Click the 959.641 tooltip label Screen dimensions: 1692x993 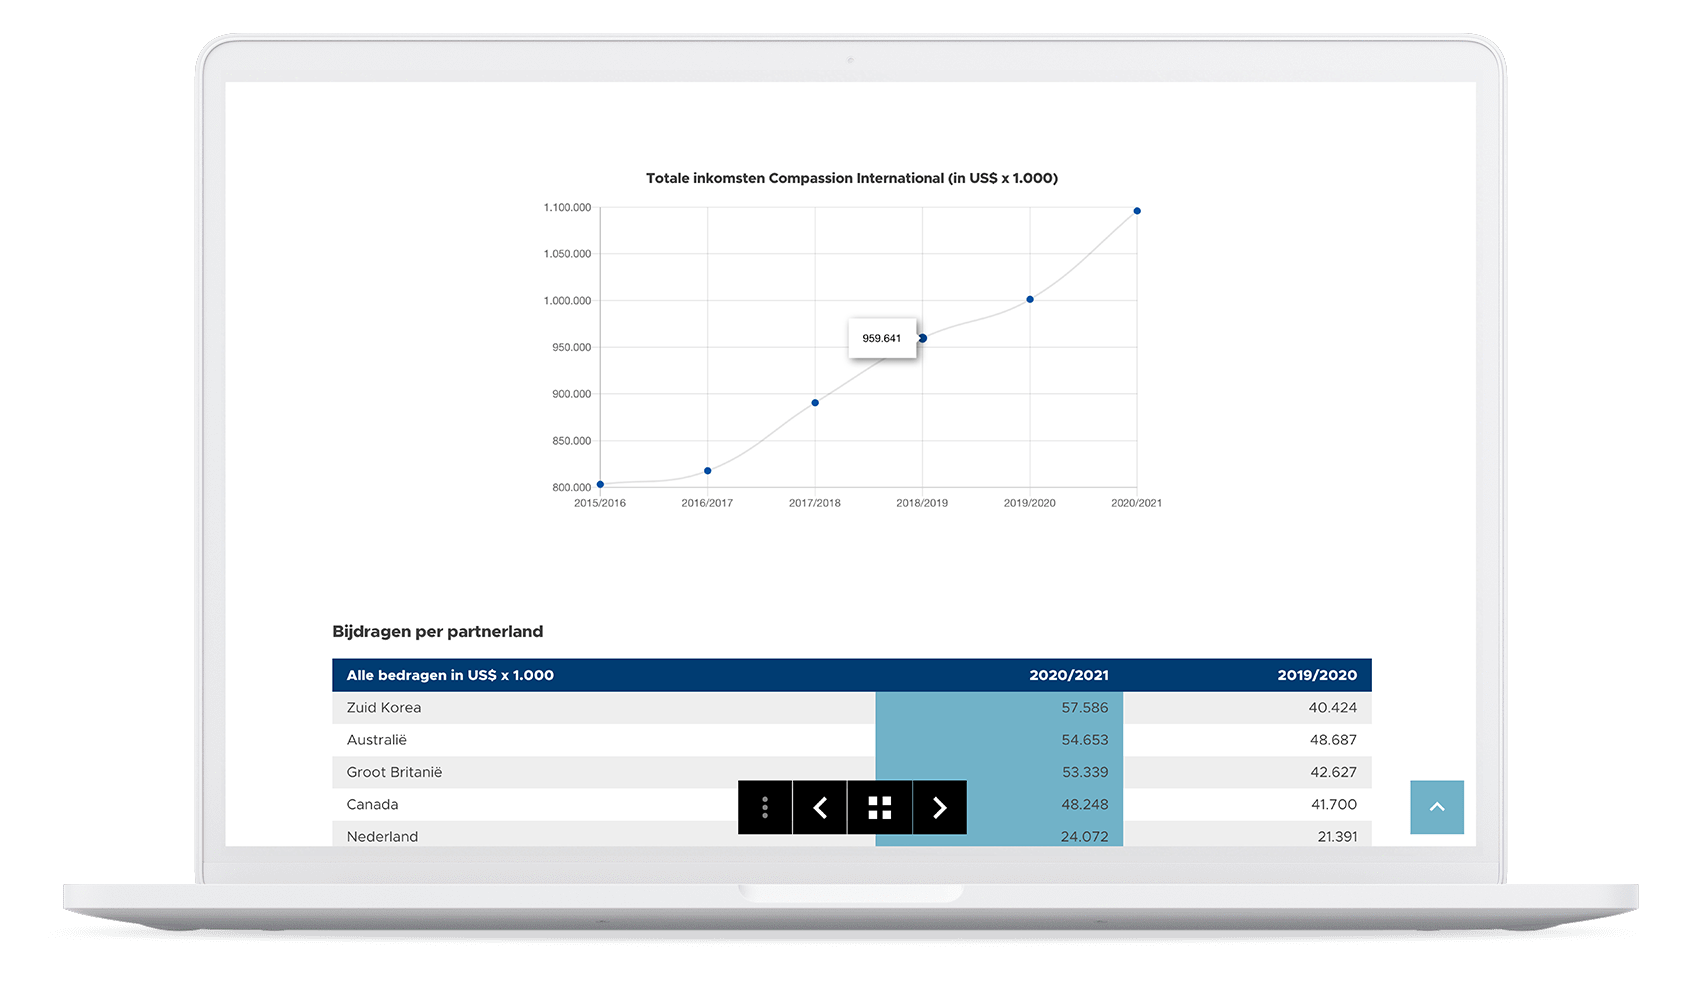(881, 338)
